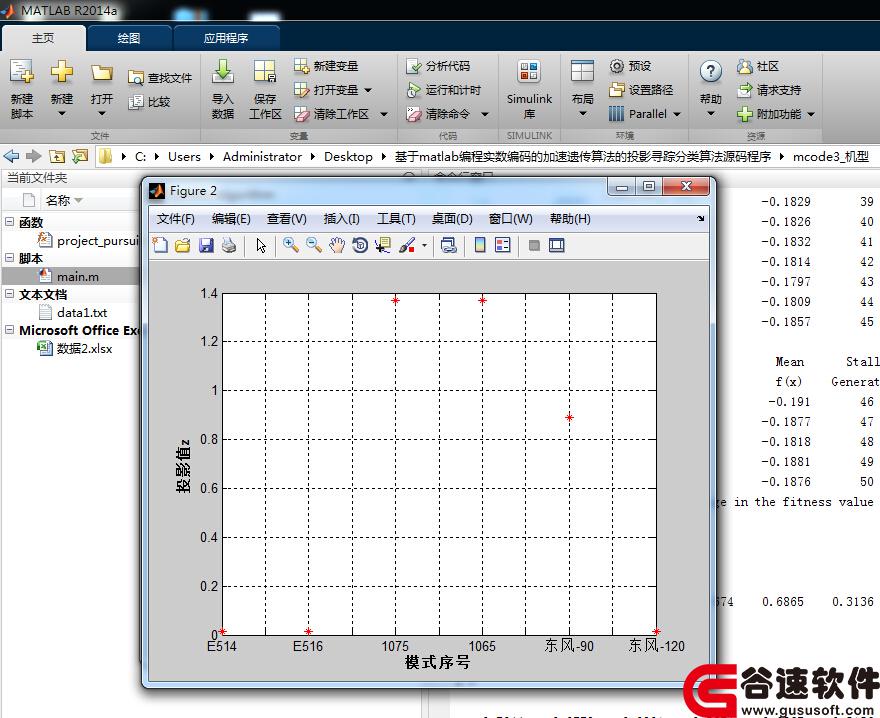This screenshot has height=718, width=880.
Task: Click Analyze Code (分析代码)
Action: tap(438, 66)
